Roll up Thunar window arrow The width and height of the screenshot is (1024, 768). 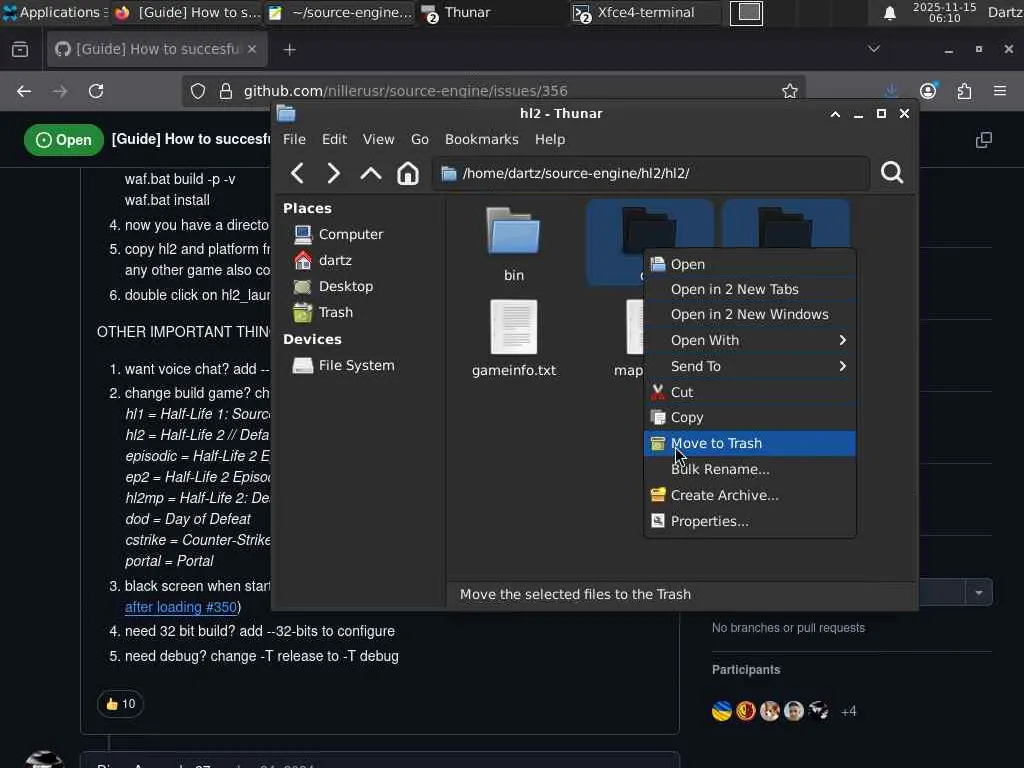click(835, 114)
